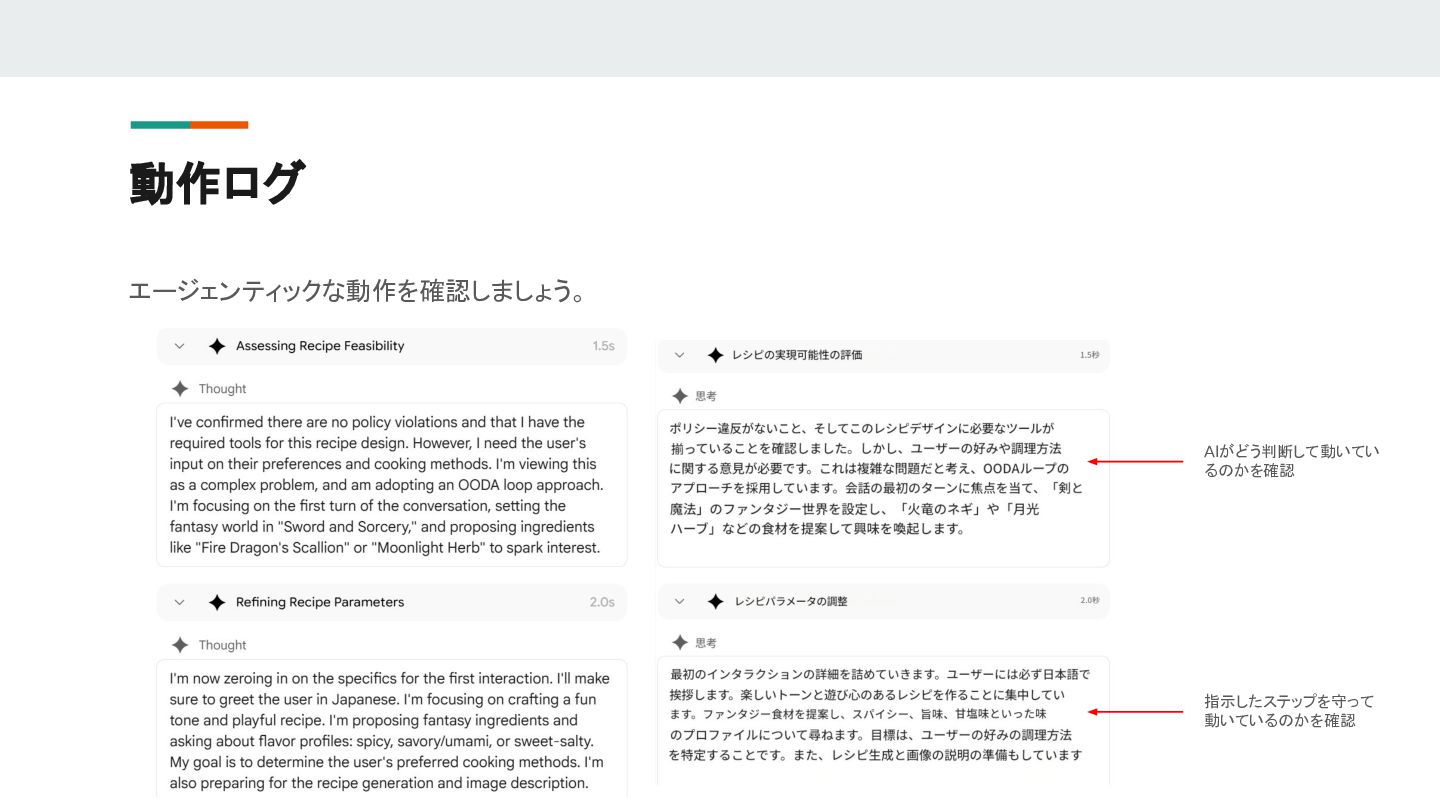Image resolution: width=1440 pixels, height=810 pixels.
Task: Collapse the Assessing Recipe Feasibility chevron
Action: [180, 346]
